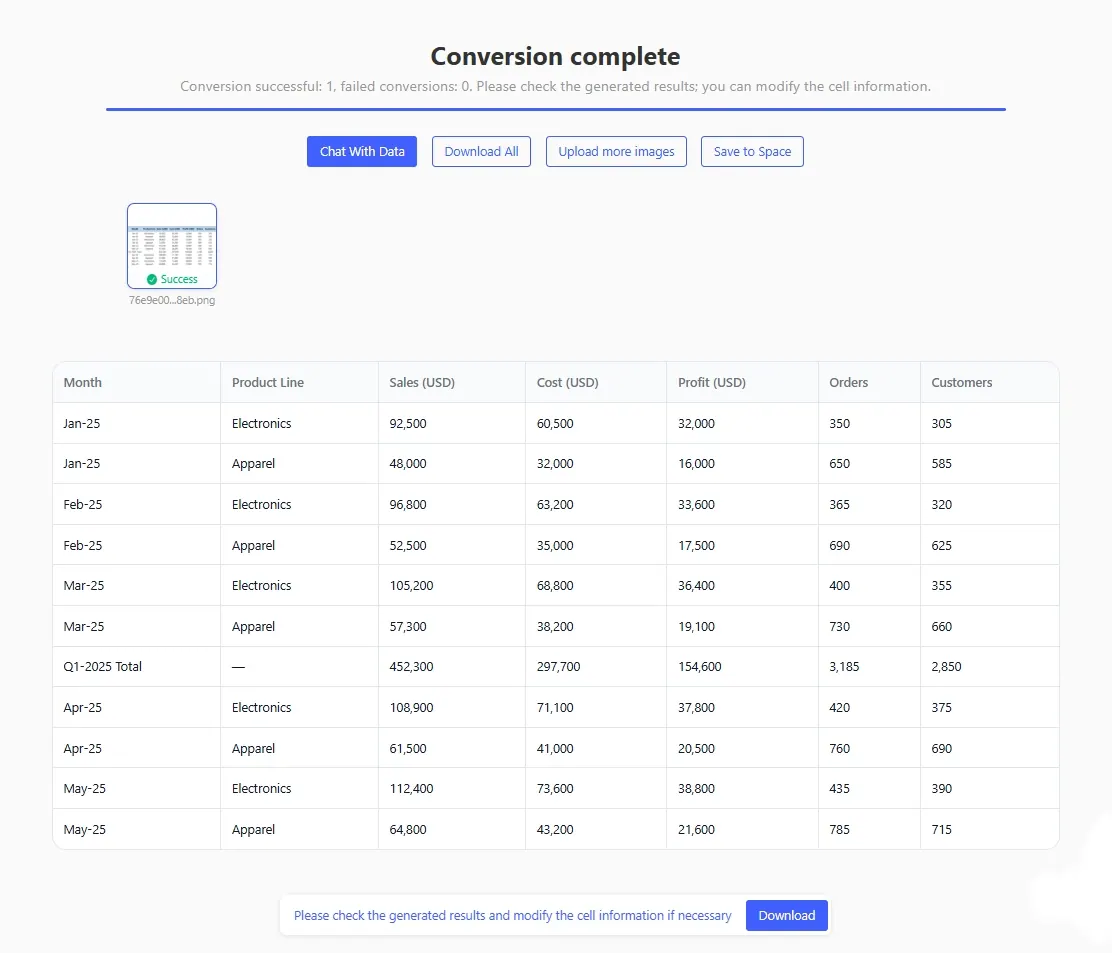Select the uploaded image thumbnail preview
Image resolution: width=1112 pixels, height=953 pixels.
pos(172,240)
